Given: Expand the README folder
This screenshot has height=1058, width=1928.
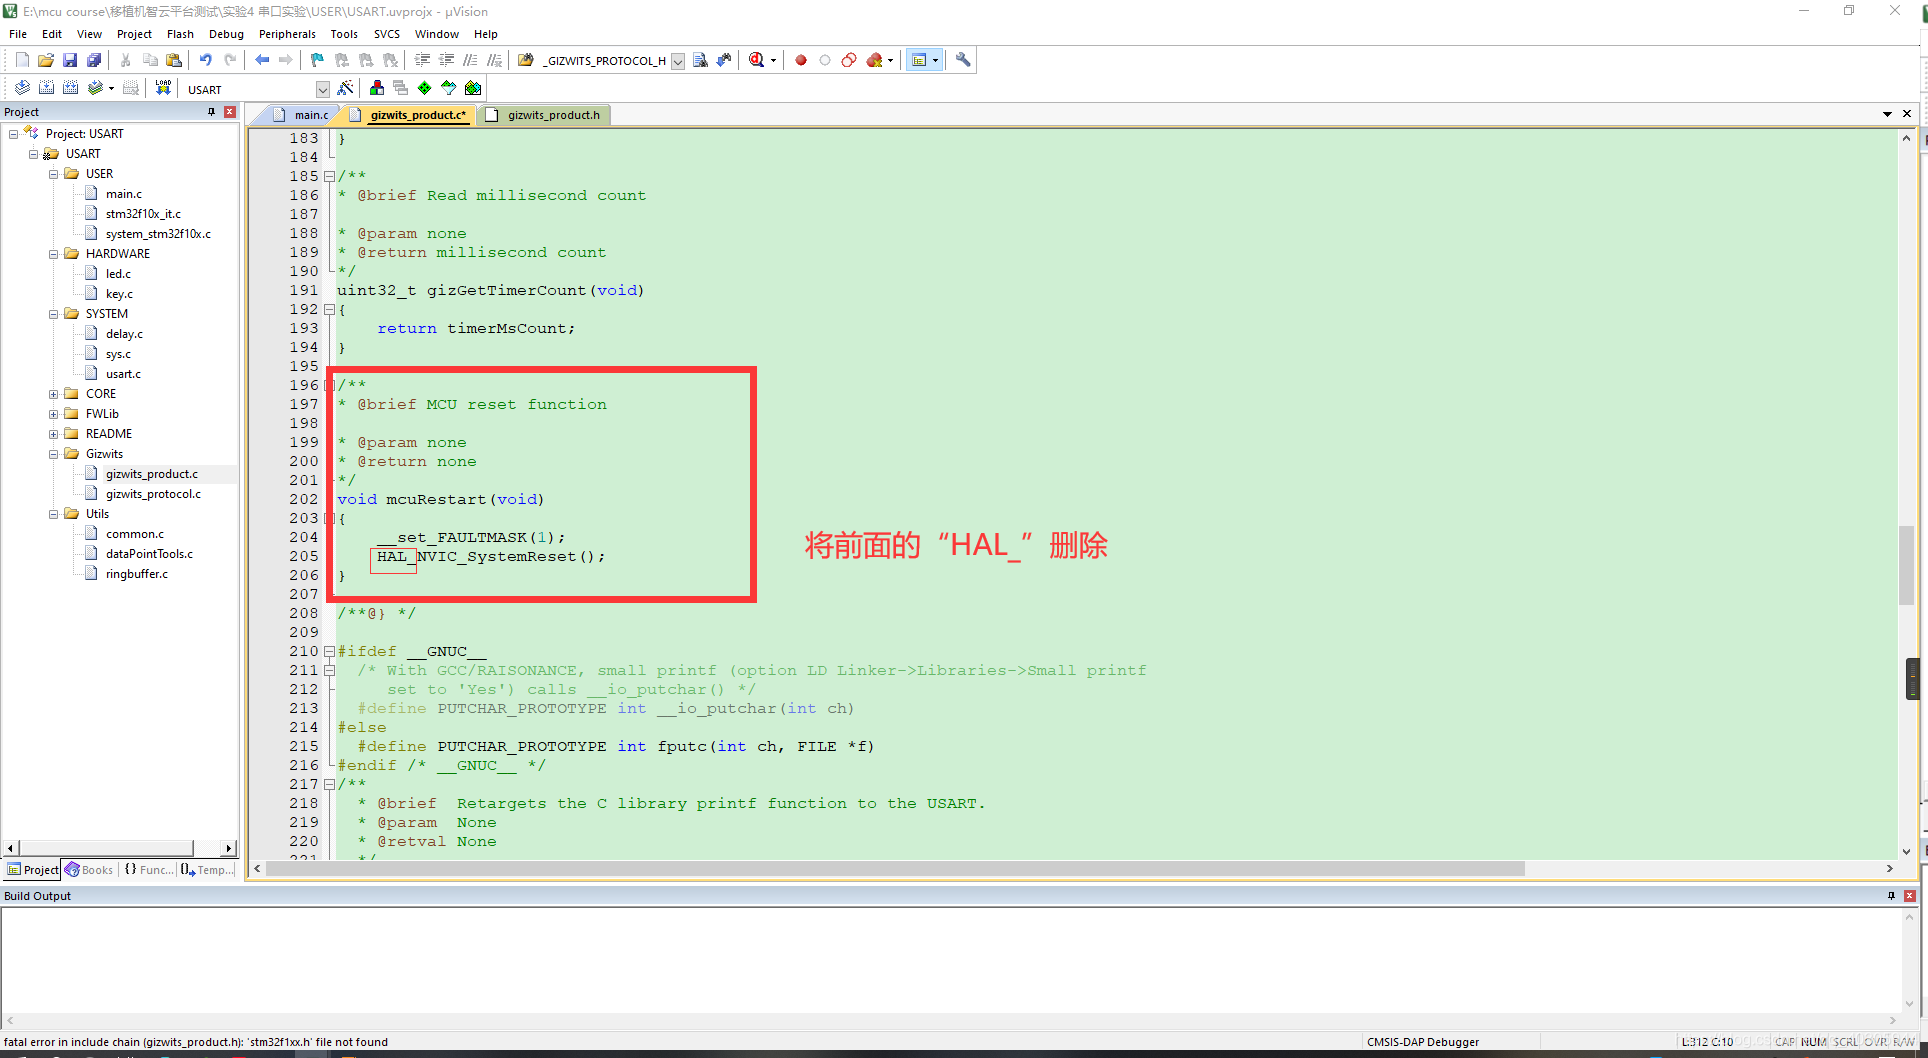Looking at the screenshot, I should coord(54,434).
